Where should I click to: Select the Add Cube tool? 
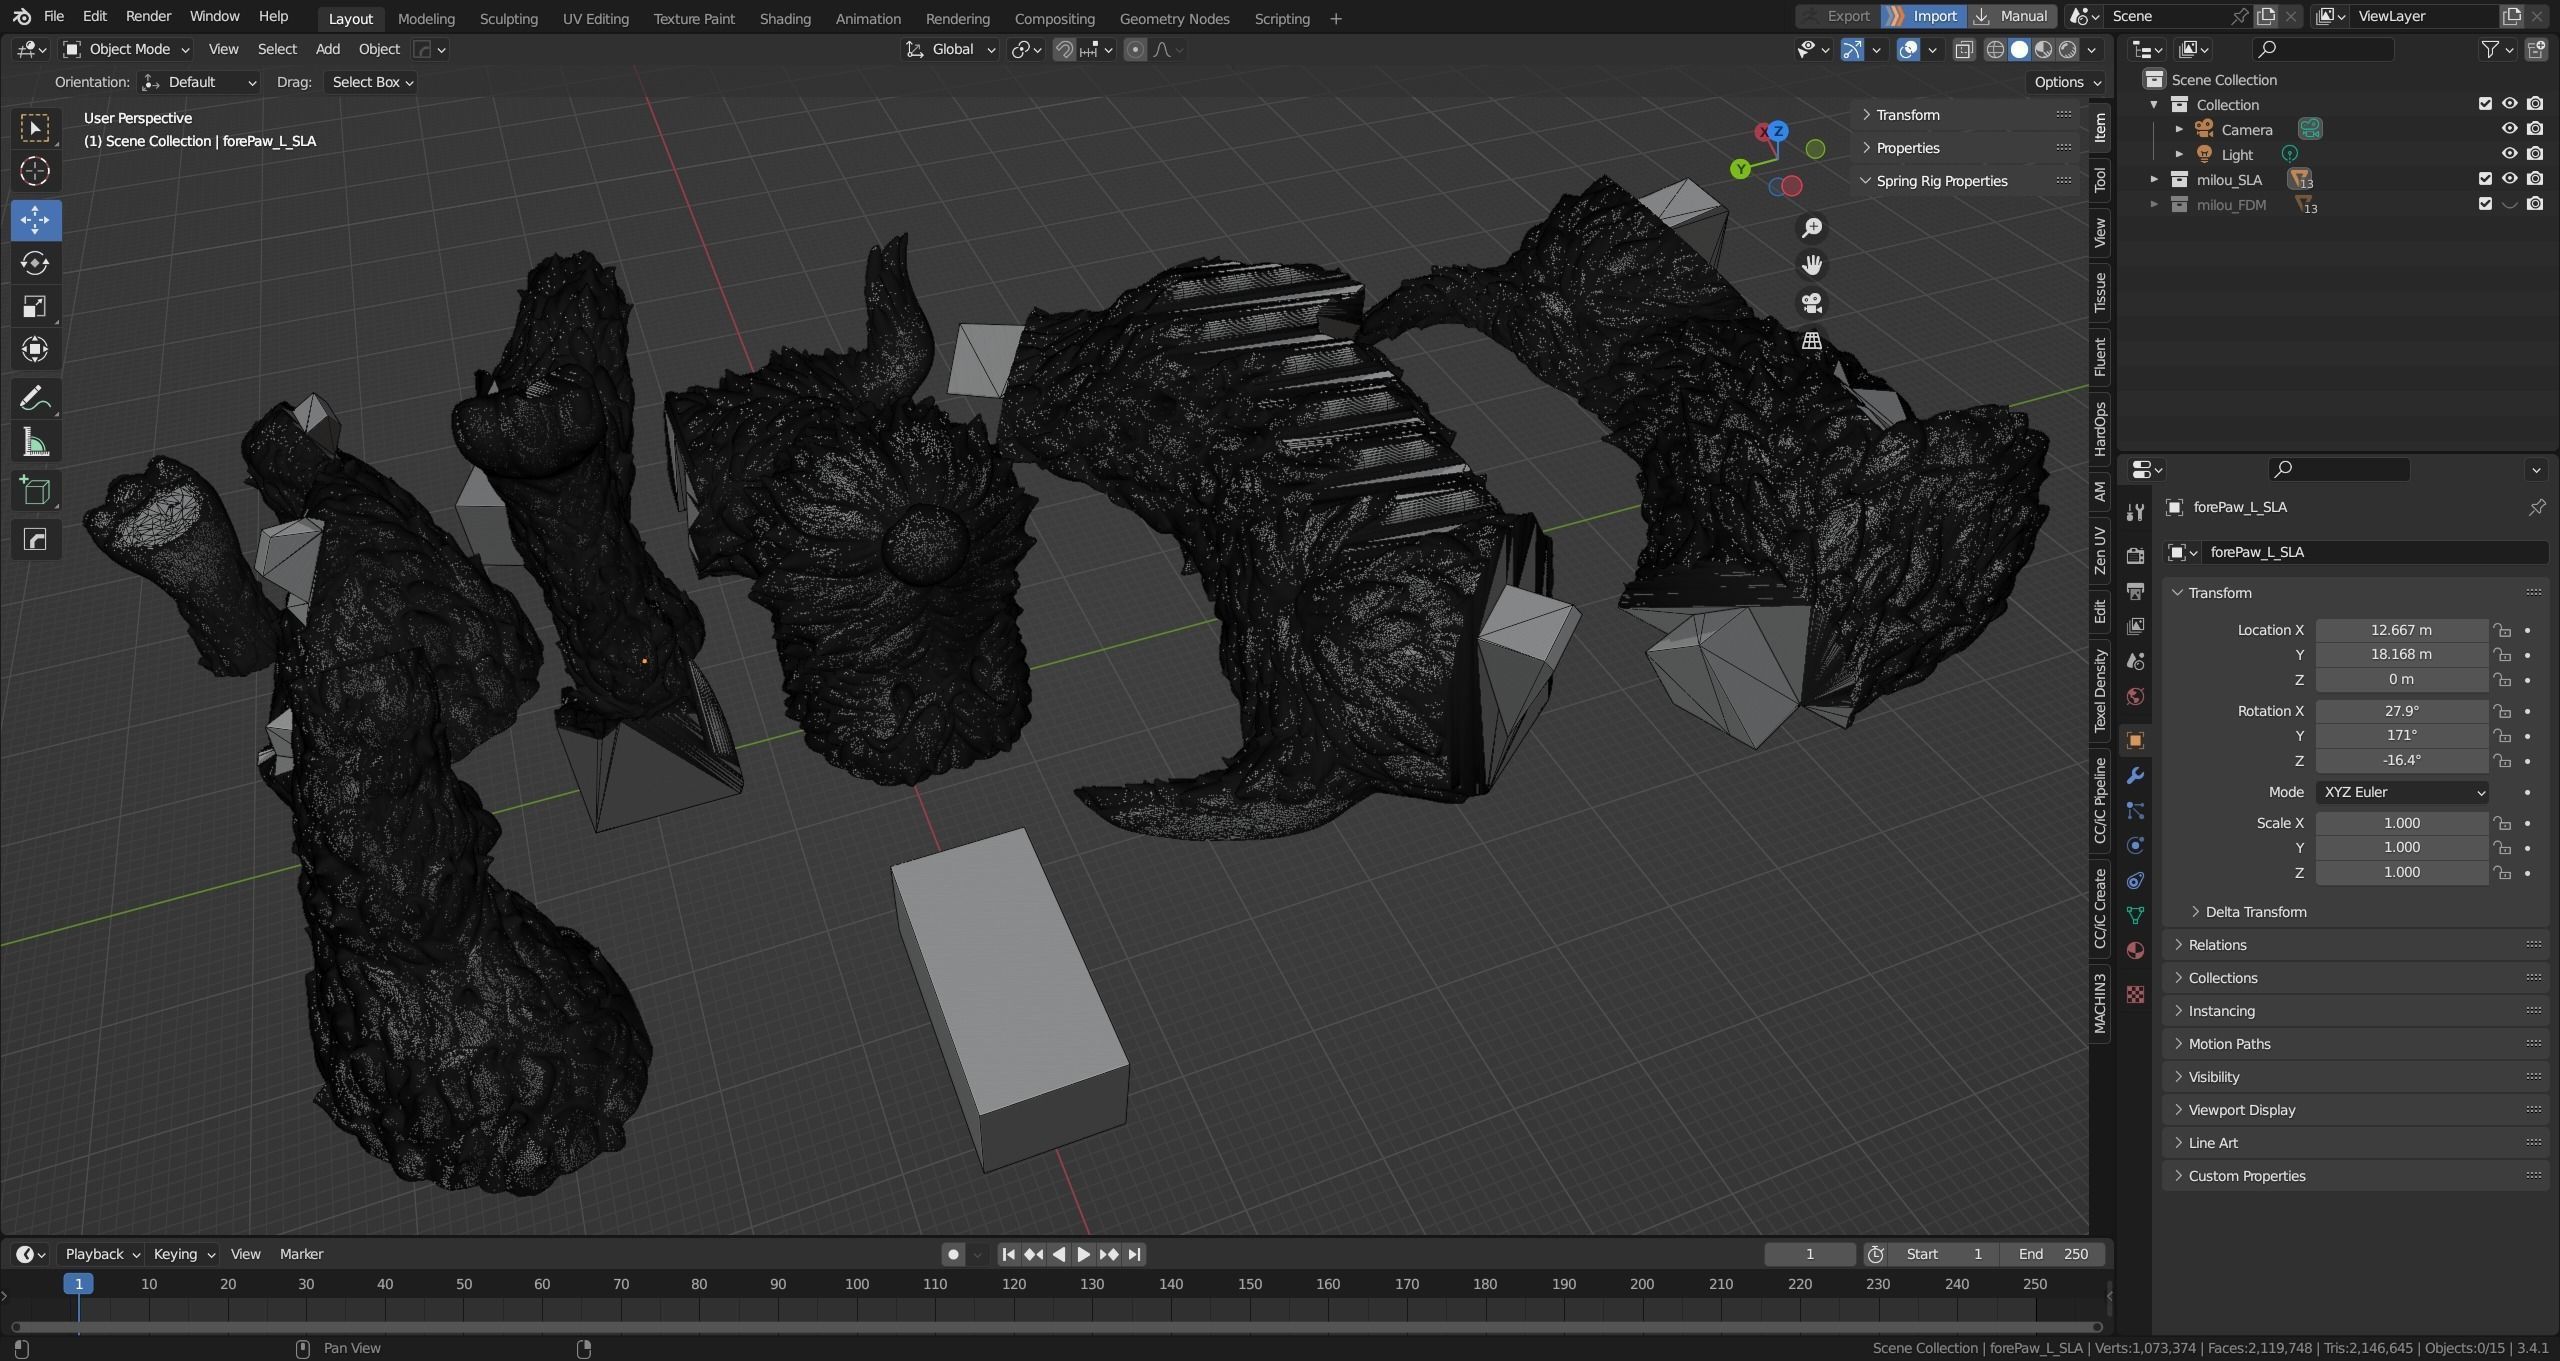click(x=35, y=491)
